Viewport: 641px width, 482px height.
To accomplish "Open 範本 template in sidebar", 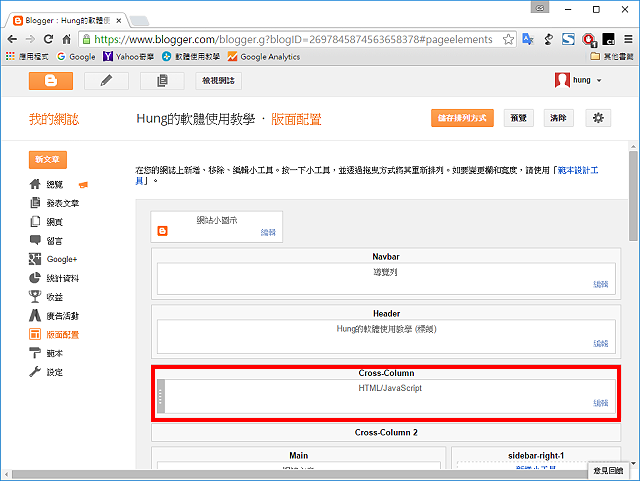I will coord(54,354).
